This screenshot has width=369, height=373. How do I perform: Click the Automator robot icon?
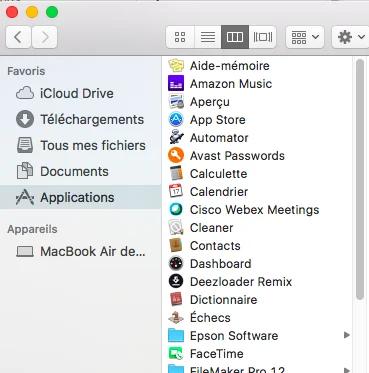(x=176, y=138)
